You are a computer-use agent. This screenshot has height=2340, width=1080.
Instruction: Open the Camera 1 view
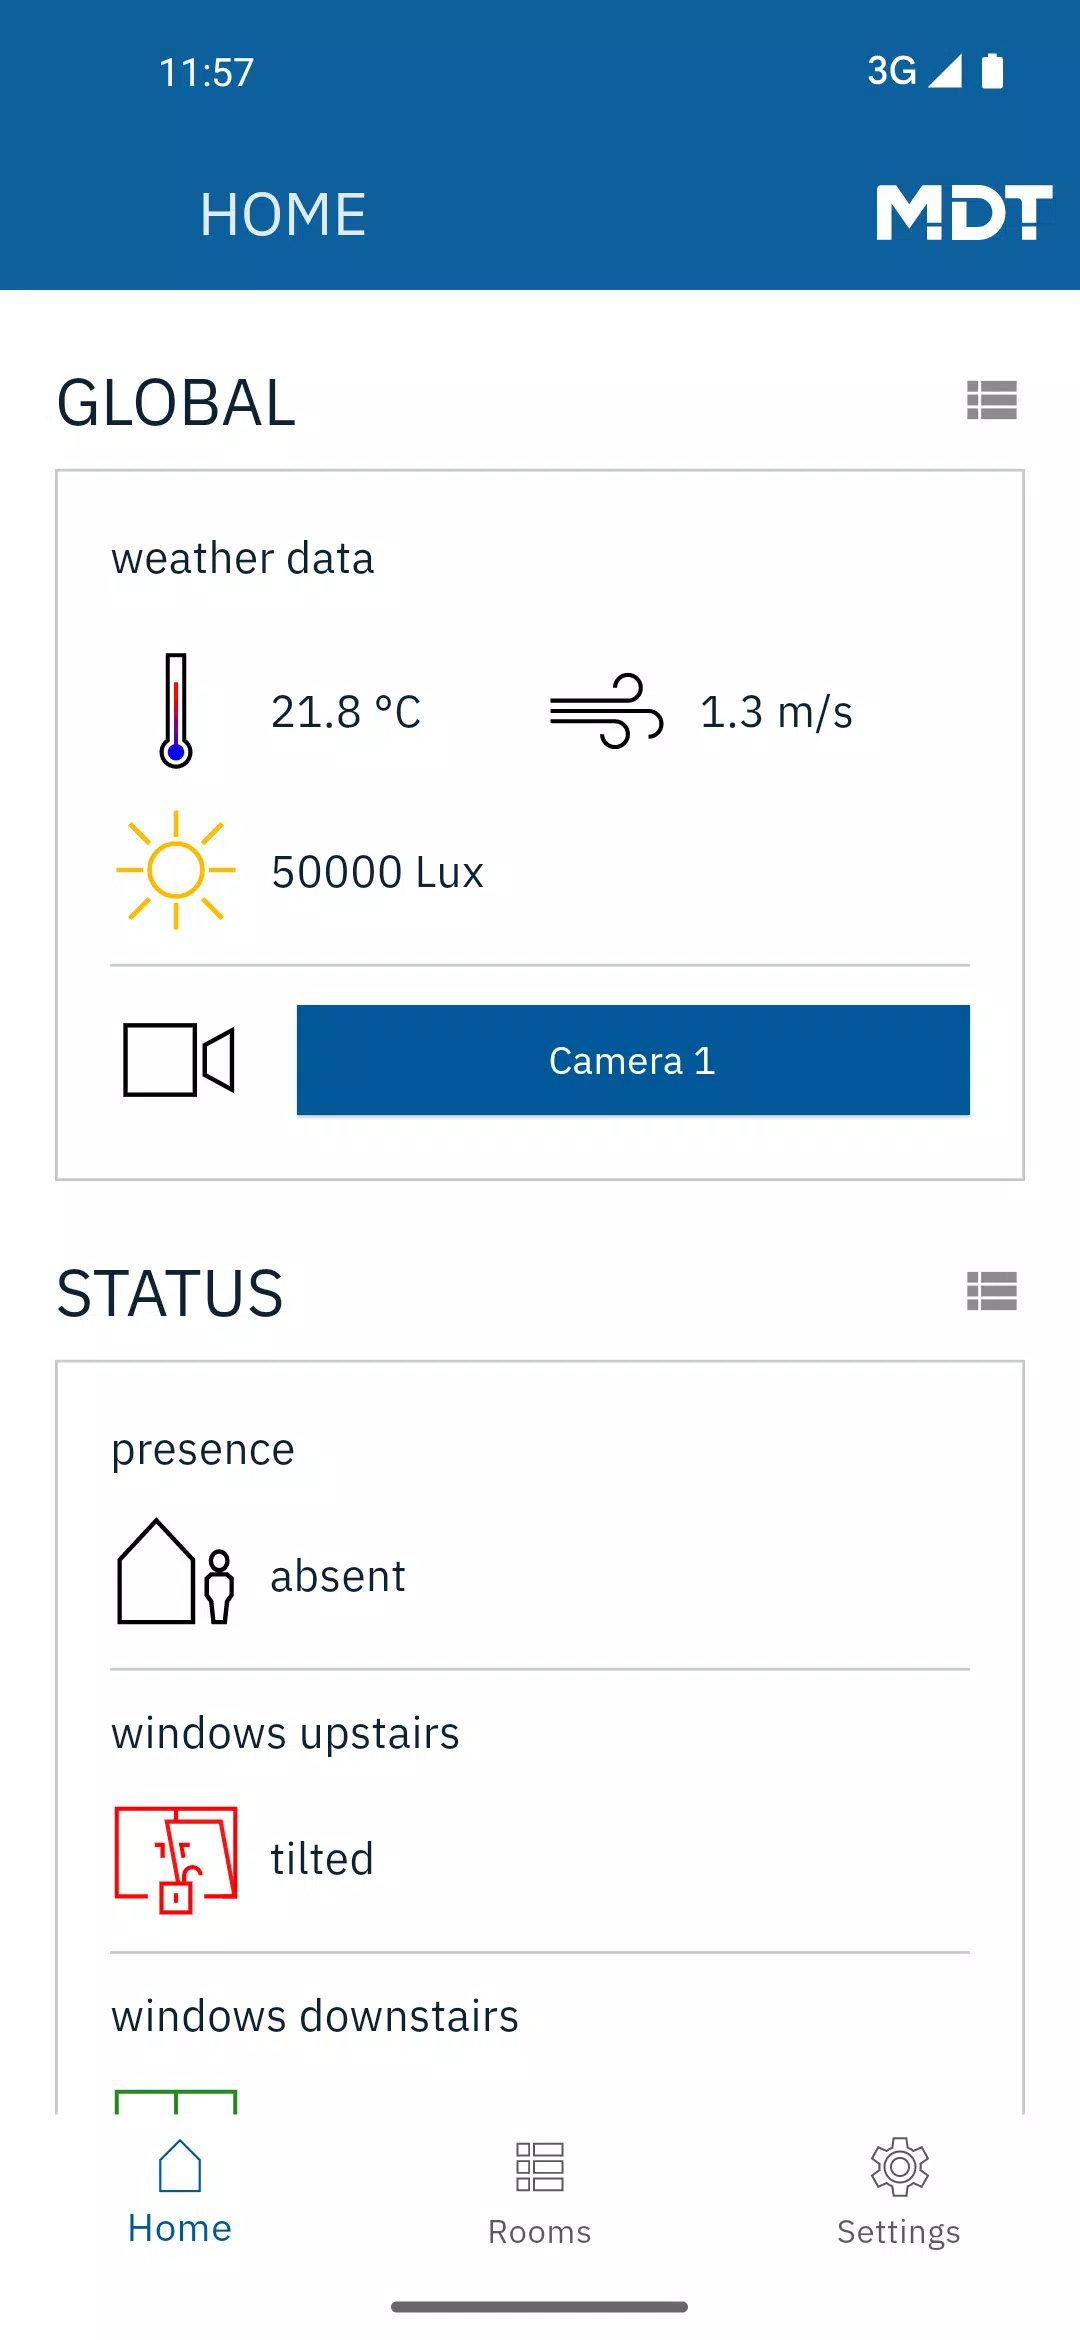pos(633,1060)
